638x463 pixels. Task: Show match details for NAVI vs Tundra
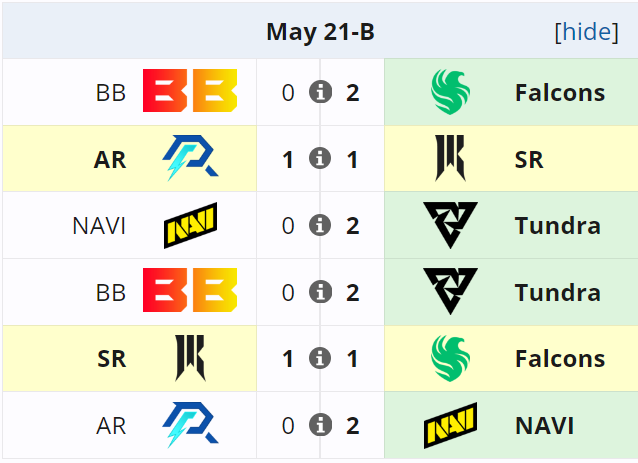pos(320,225)
